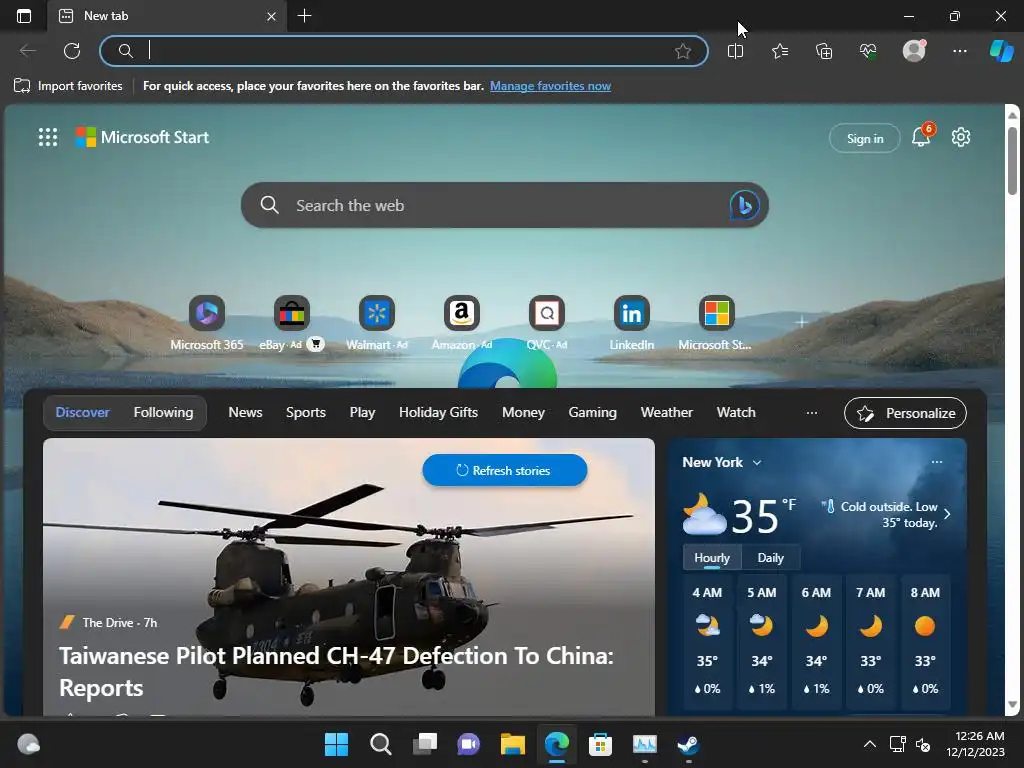Screen dimensions: 1024x768
Task: Open Collections icon in toolbar
Action: [824, 51]
